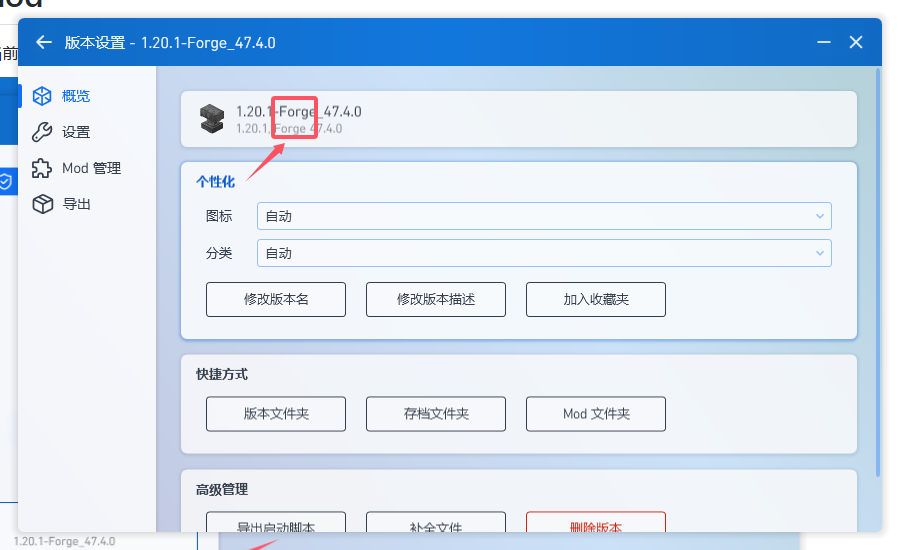Click the red 删除版本 button
This screenshot has width=900, height=550.
click(x=596, y=523)
